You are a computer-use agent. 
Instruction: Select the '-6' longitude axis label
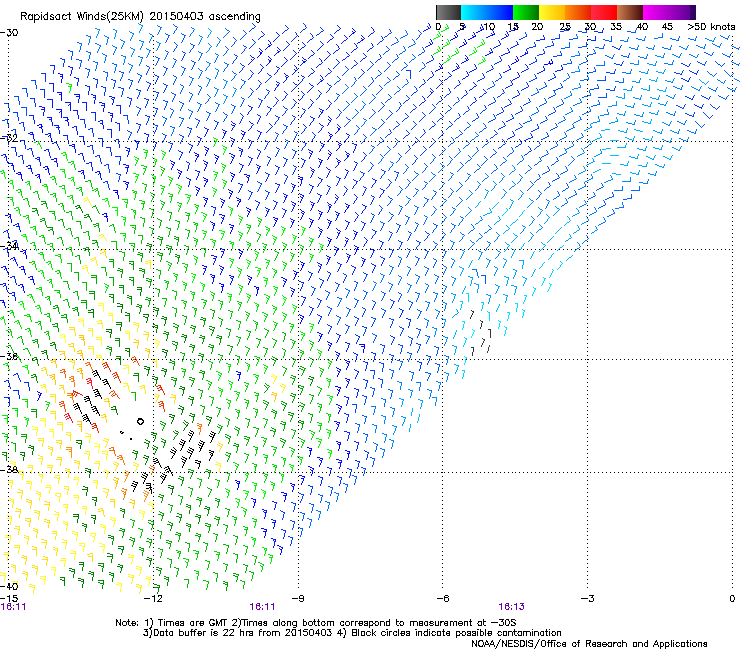(x=443, y=598)
